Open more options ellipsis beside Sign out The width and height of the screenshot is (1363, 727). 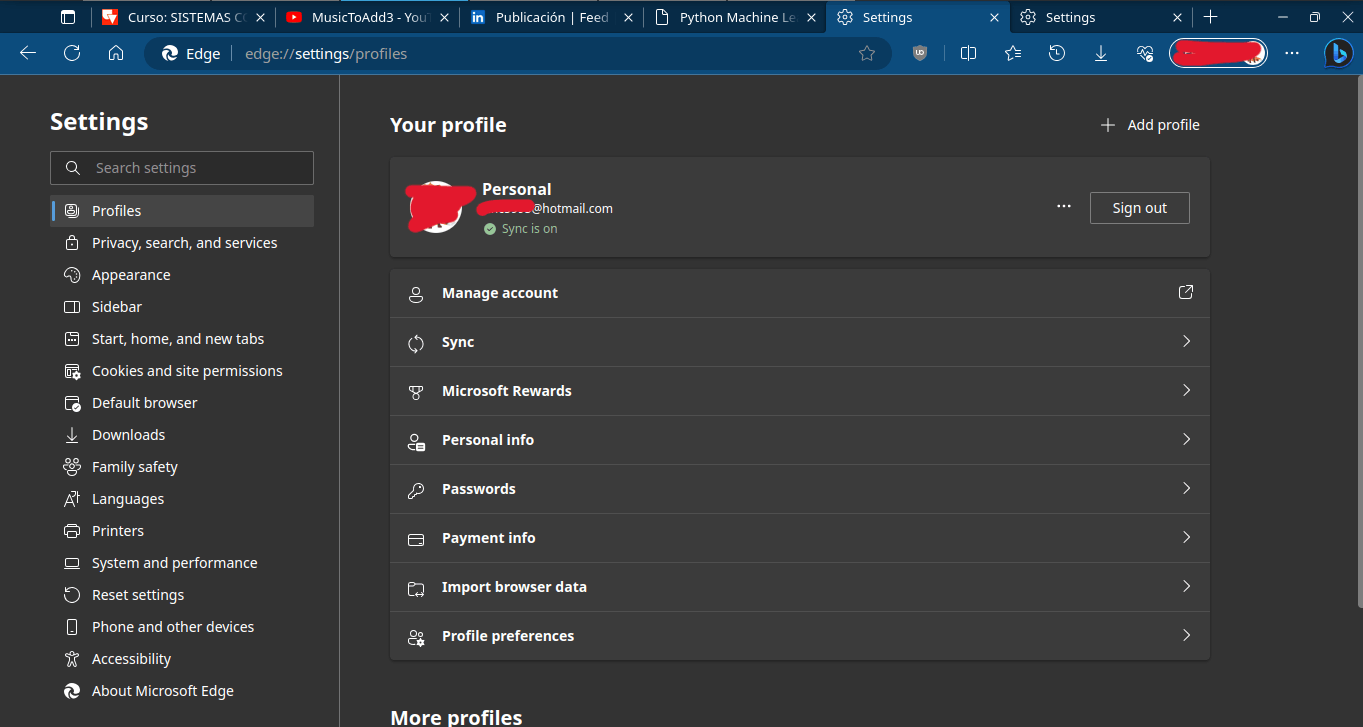coord(1064,207)
